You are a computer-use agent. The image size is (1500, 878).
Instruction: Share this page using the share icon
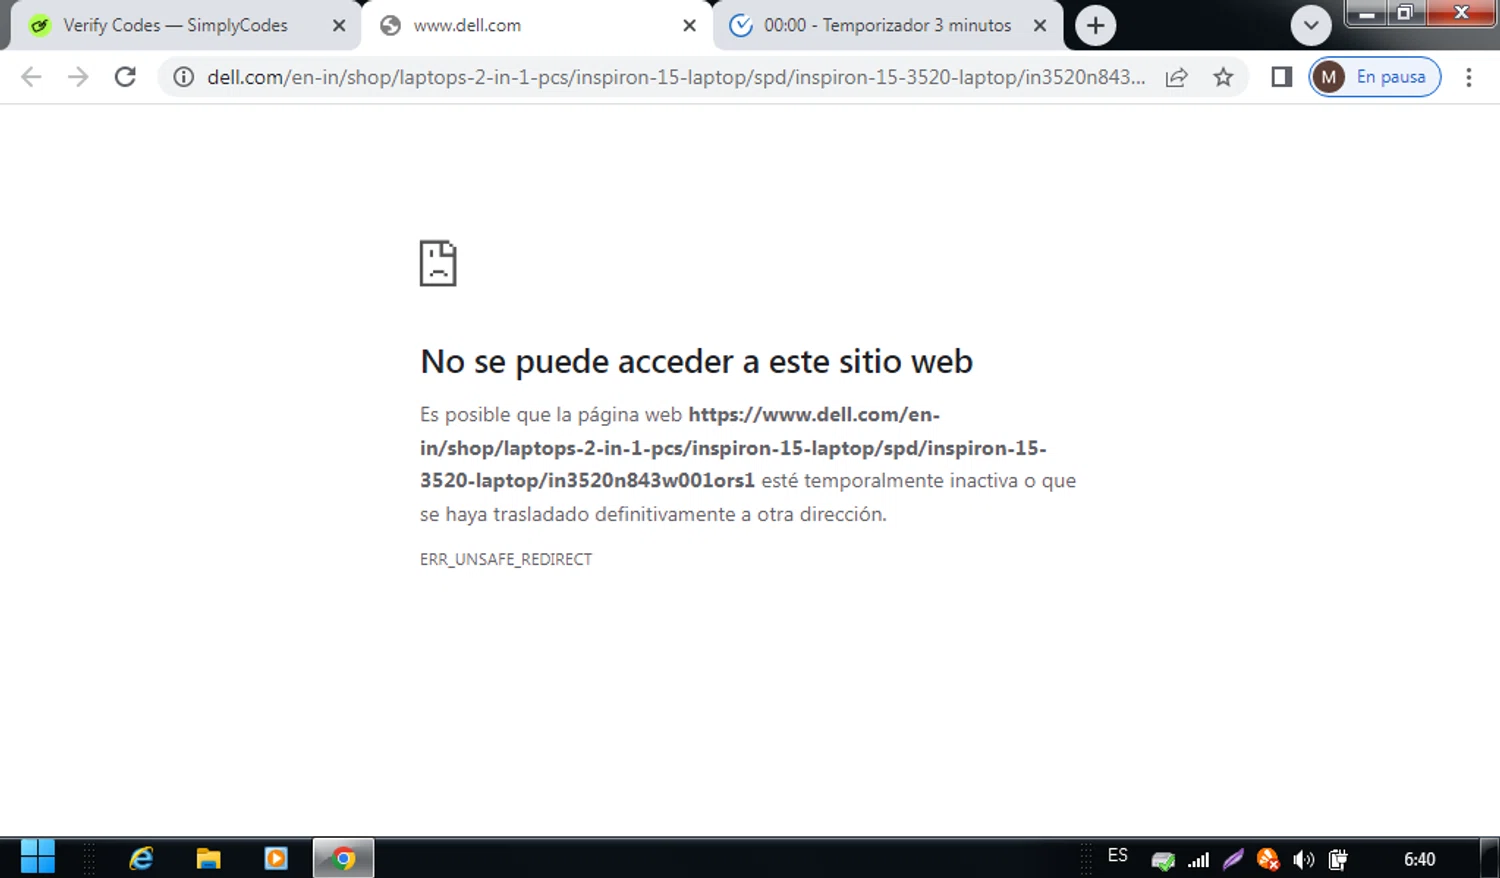[x=1176, y=77]
